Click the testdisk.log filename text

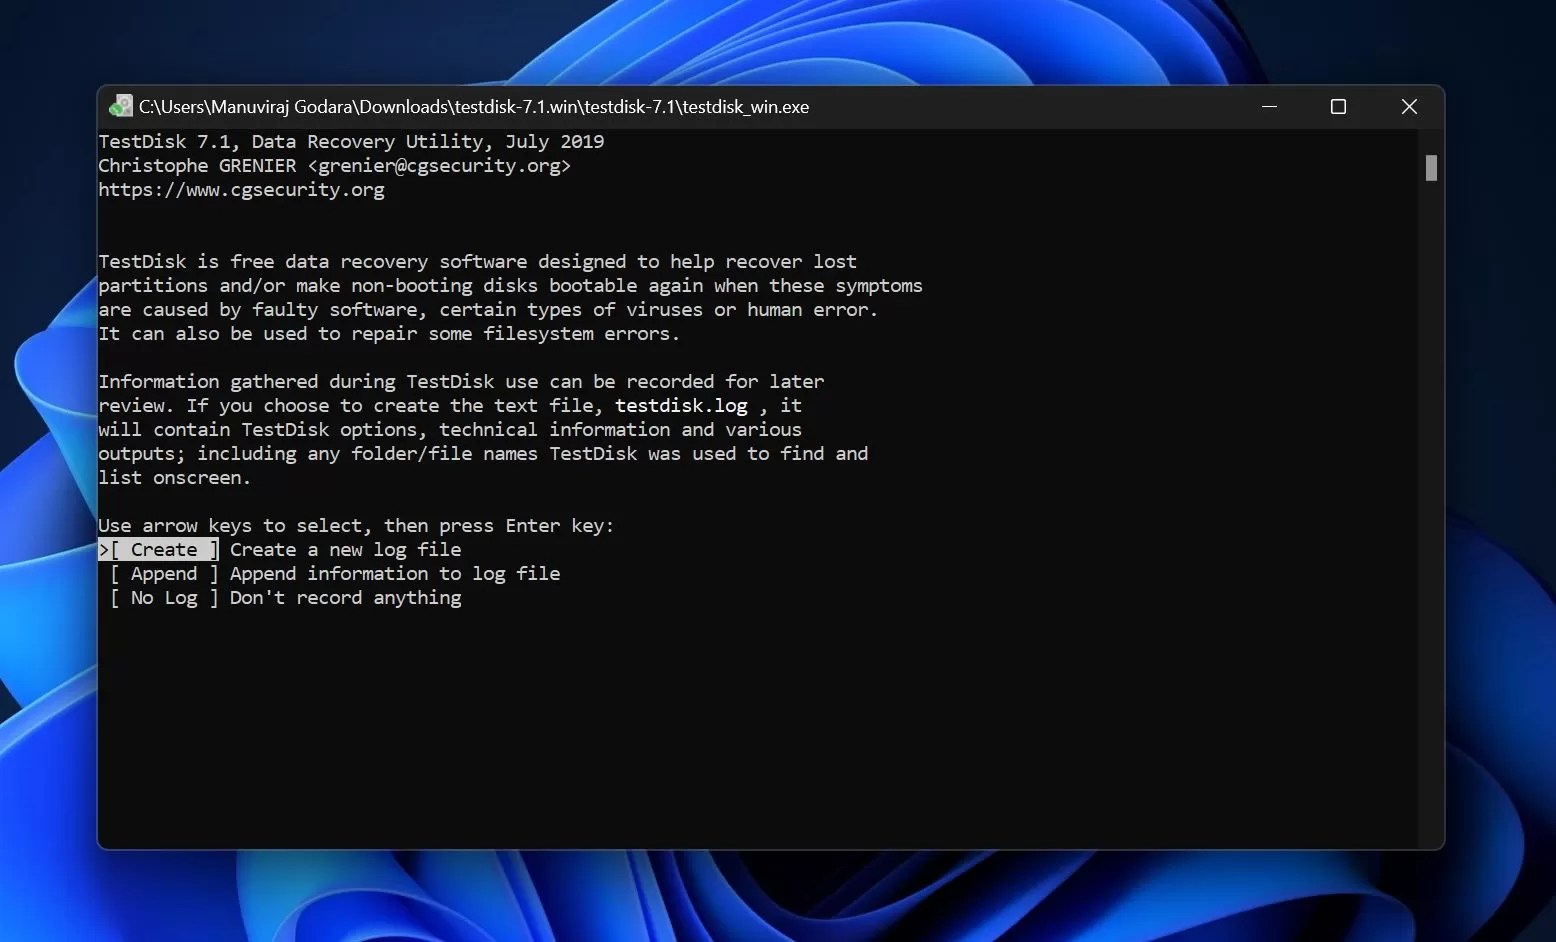tap(681, 405)
